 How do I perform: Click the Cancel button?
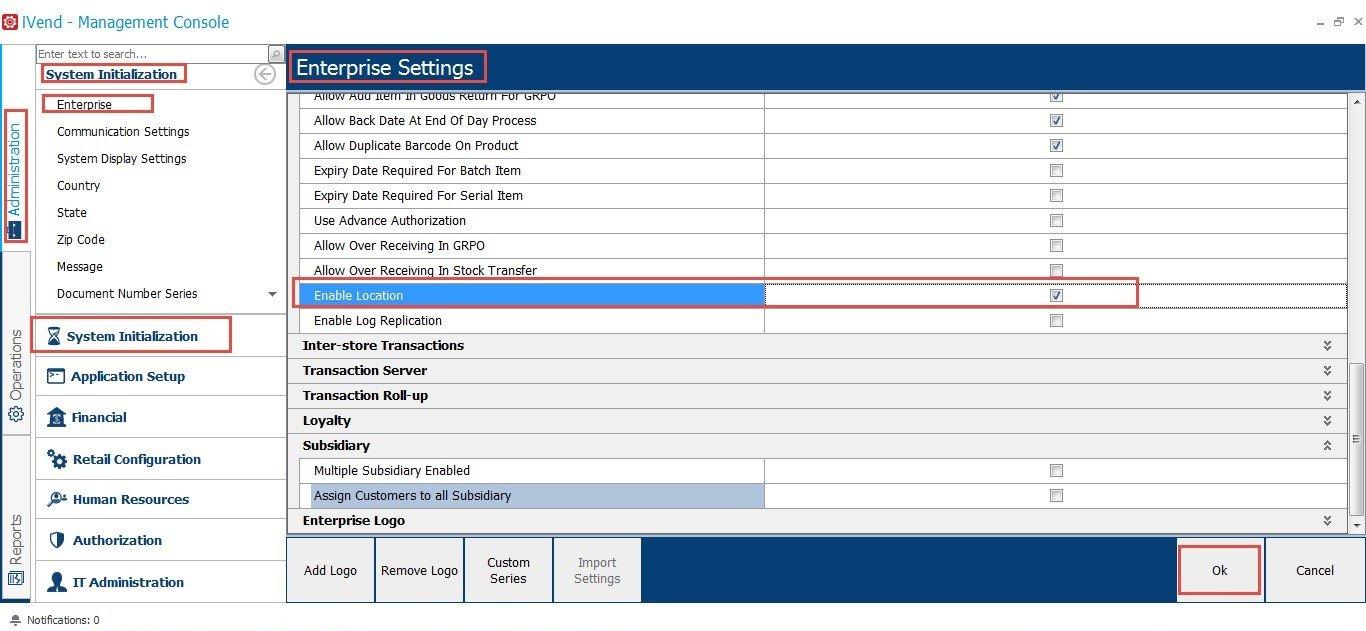pos(1315,570)
